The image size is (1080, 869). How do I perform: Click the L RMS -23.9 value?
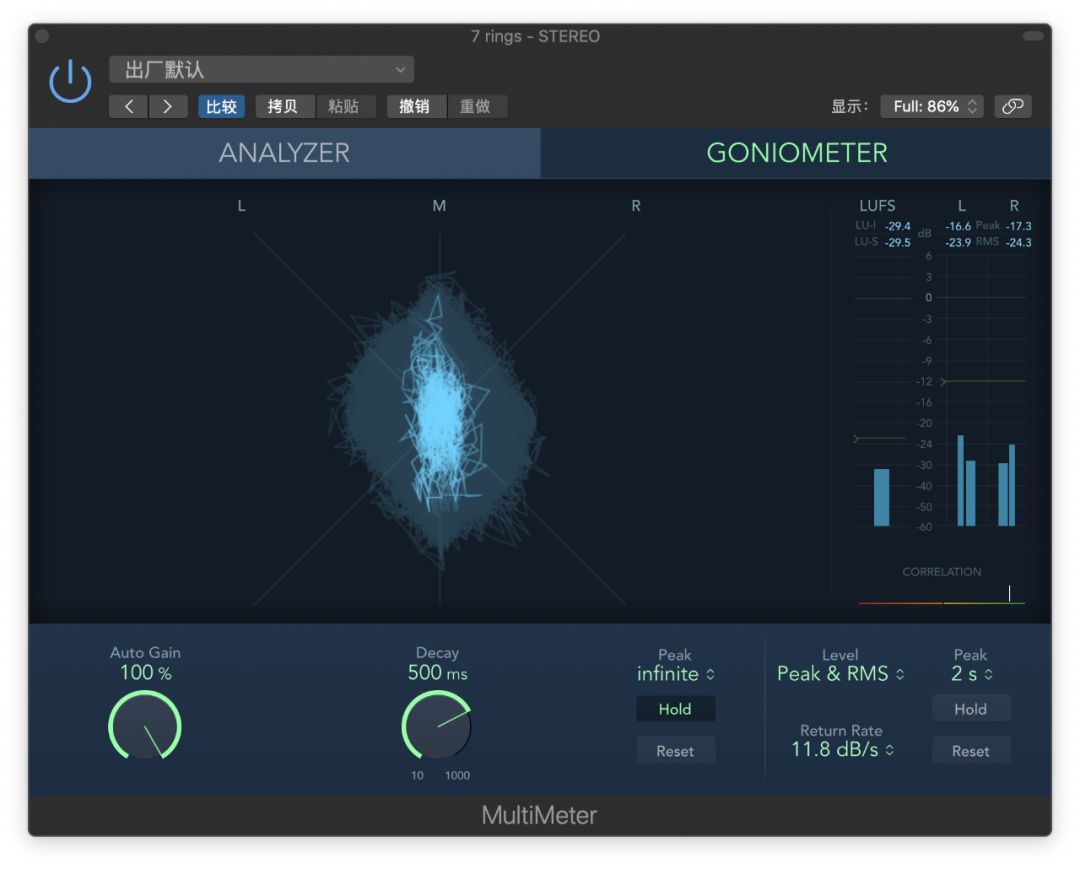coord(958,242)
